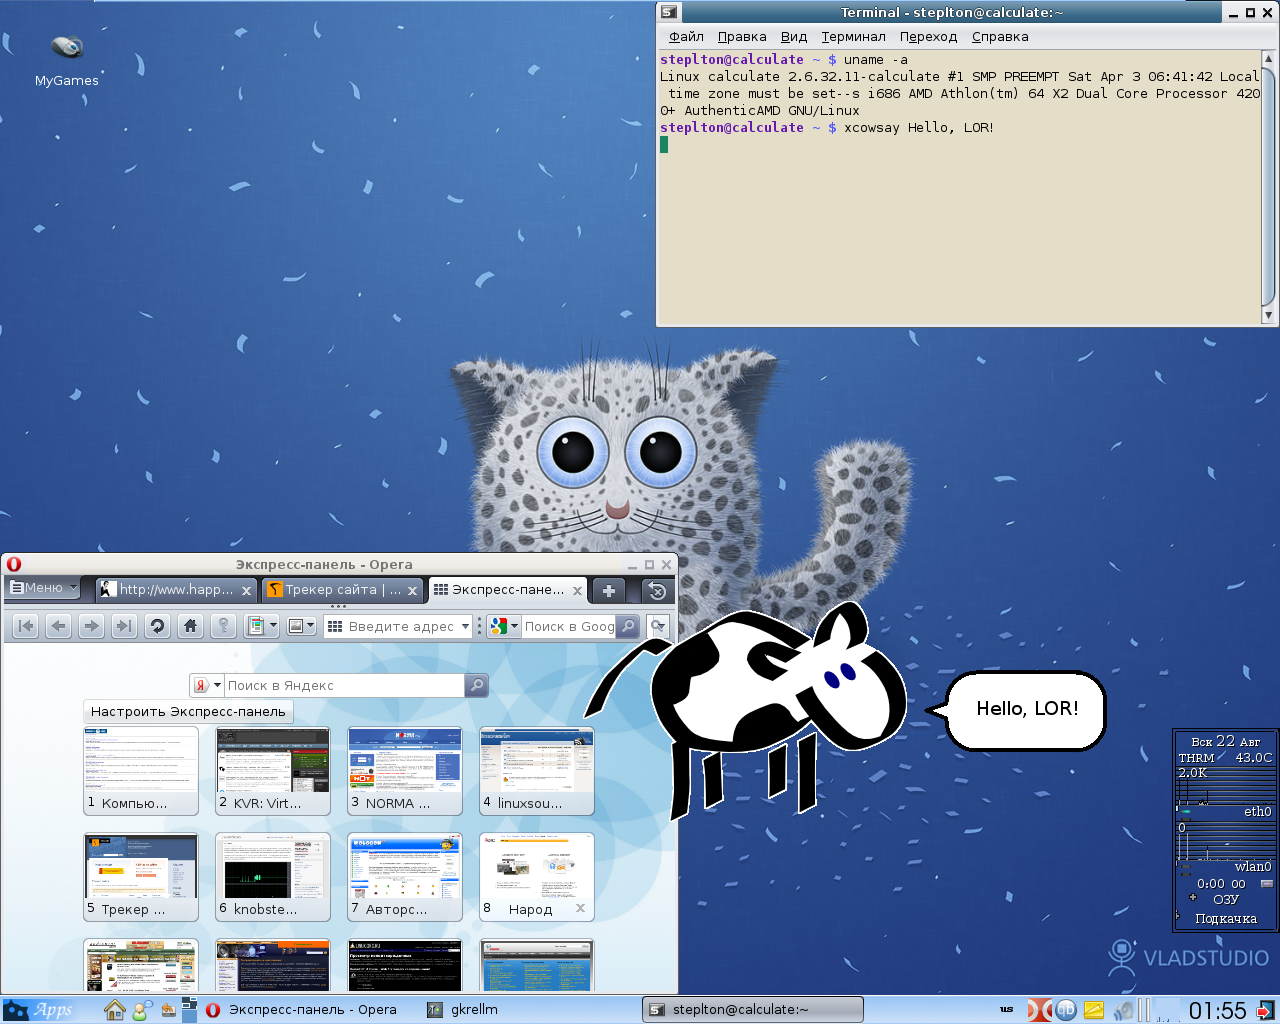The image size is (1280, 1024).
Task: Open terminal Файл menu
Action: point(686,37)
